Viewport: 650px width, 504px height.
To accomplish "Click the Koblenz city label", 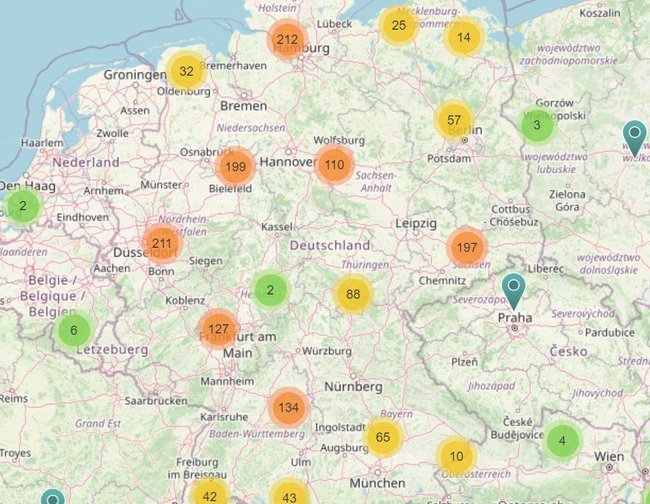I will point(185,300).
